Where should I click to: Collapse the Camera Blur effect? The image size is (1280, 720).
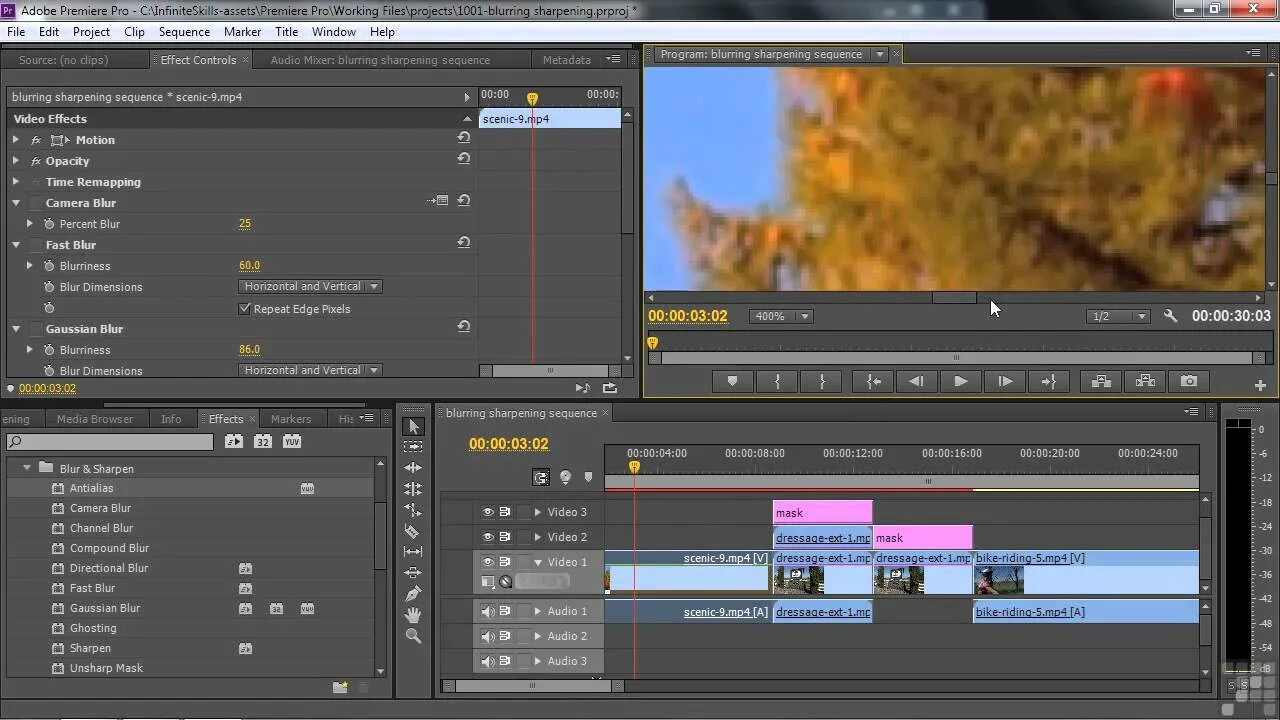coord(15,203)
